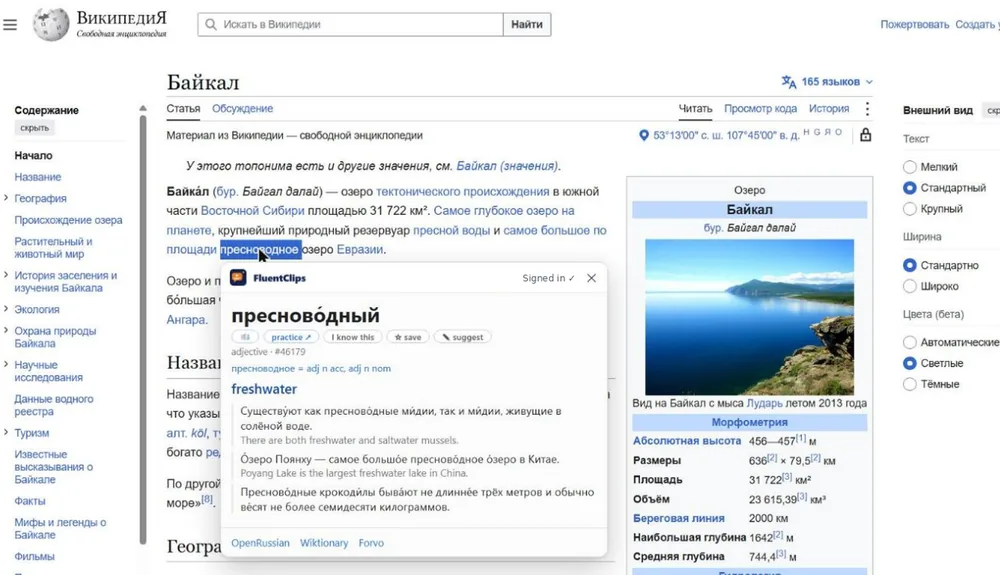Open the Евразии link
Image resolution: width=1000 pixels, height=575 pixels.
coord(360,249)
